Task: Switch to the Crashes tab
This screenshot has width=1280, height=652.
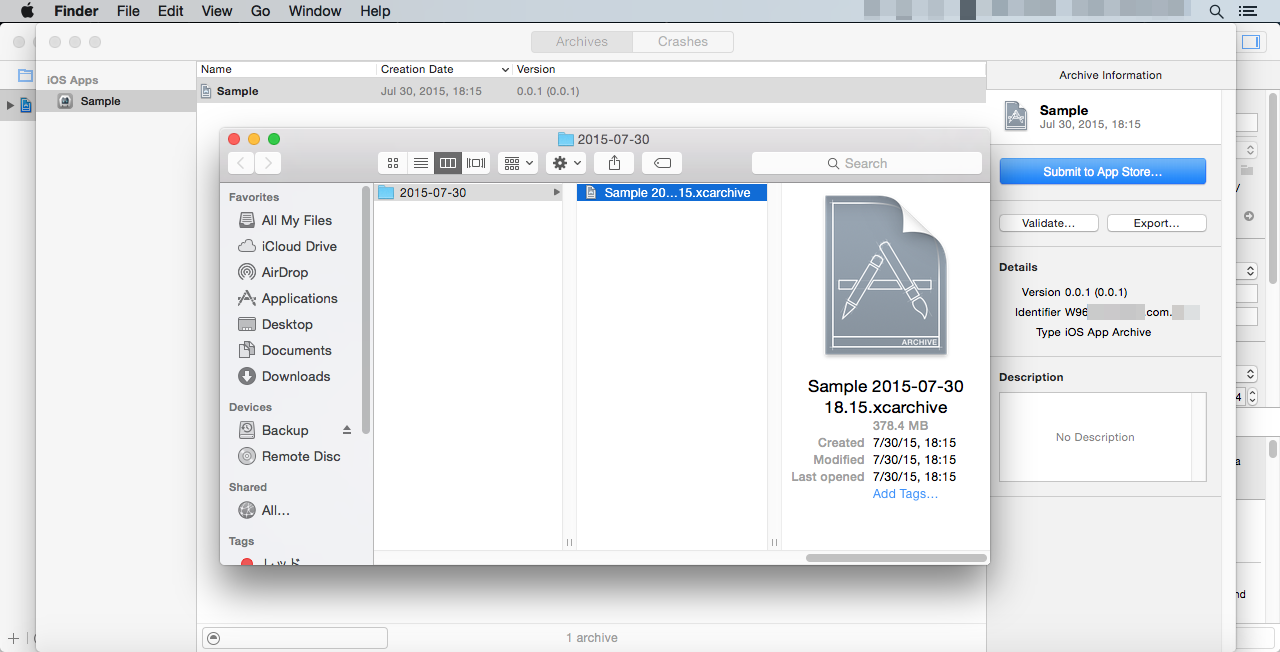Action: [683, 42]
